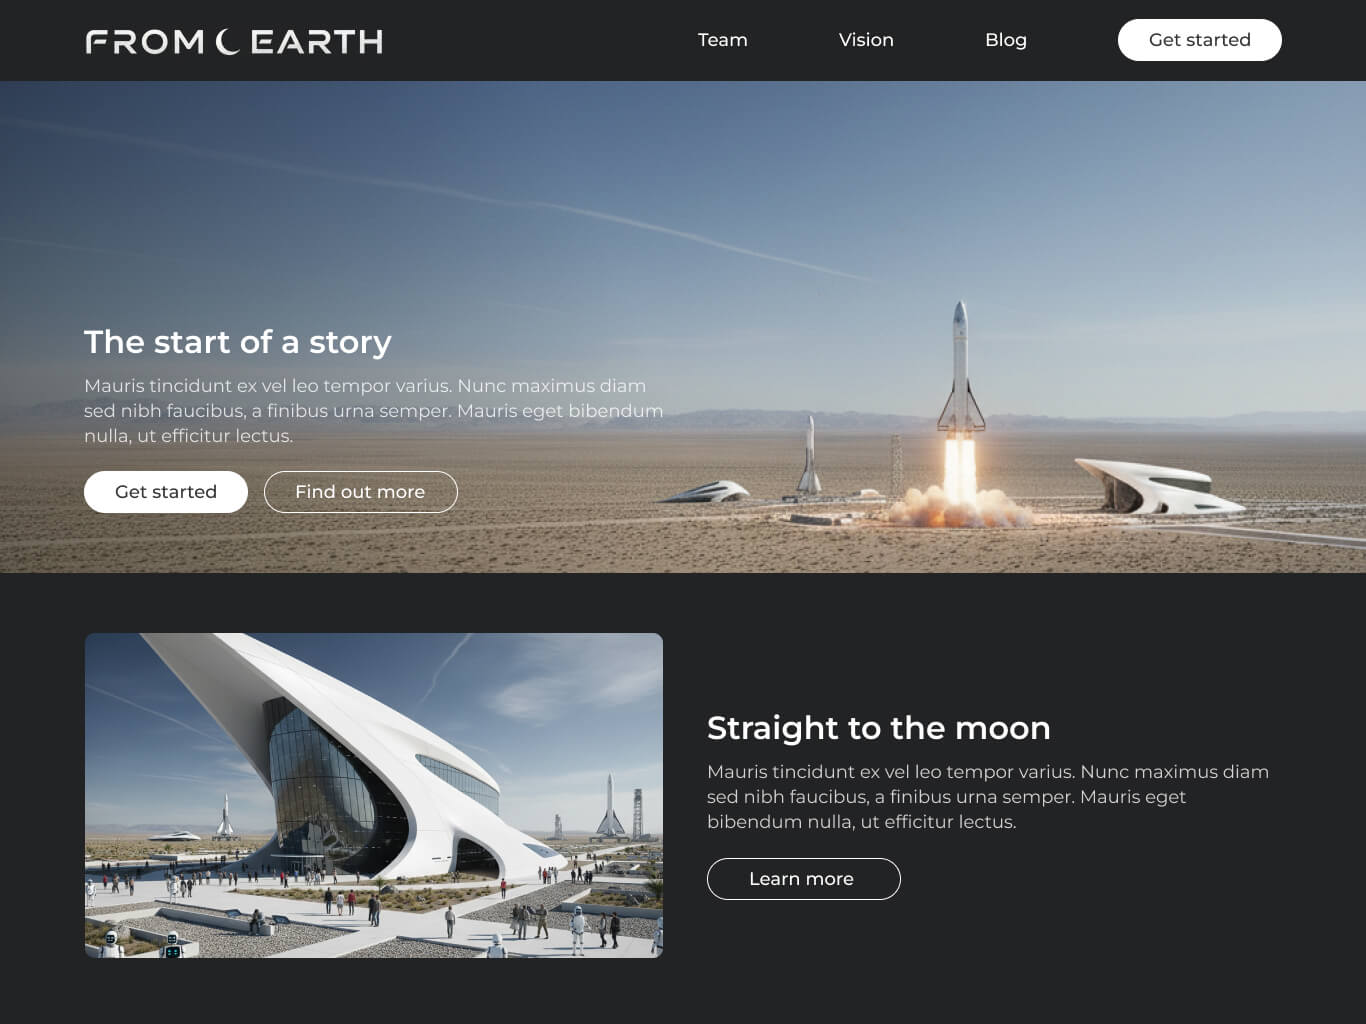This screenshot has width=1366, height=1024.
Task: Click Get started in the navigation bar
Action: point(1200,40)
